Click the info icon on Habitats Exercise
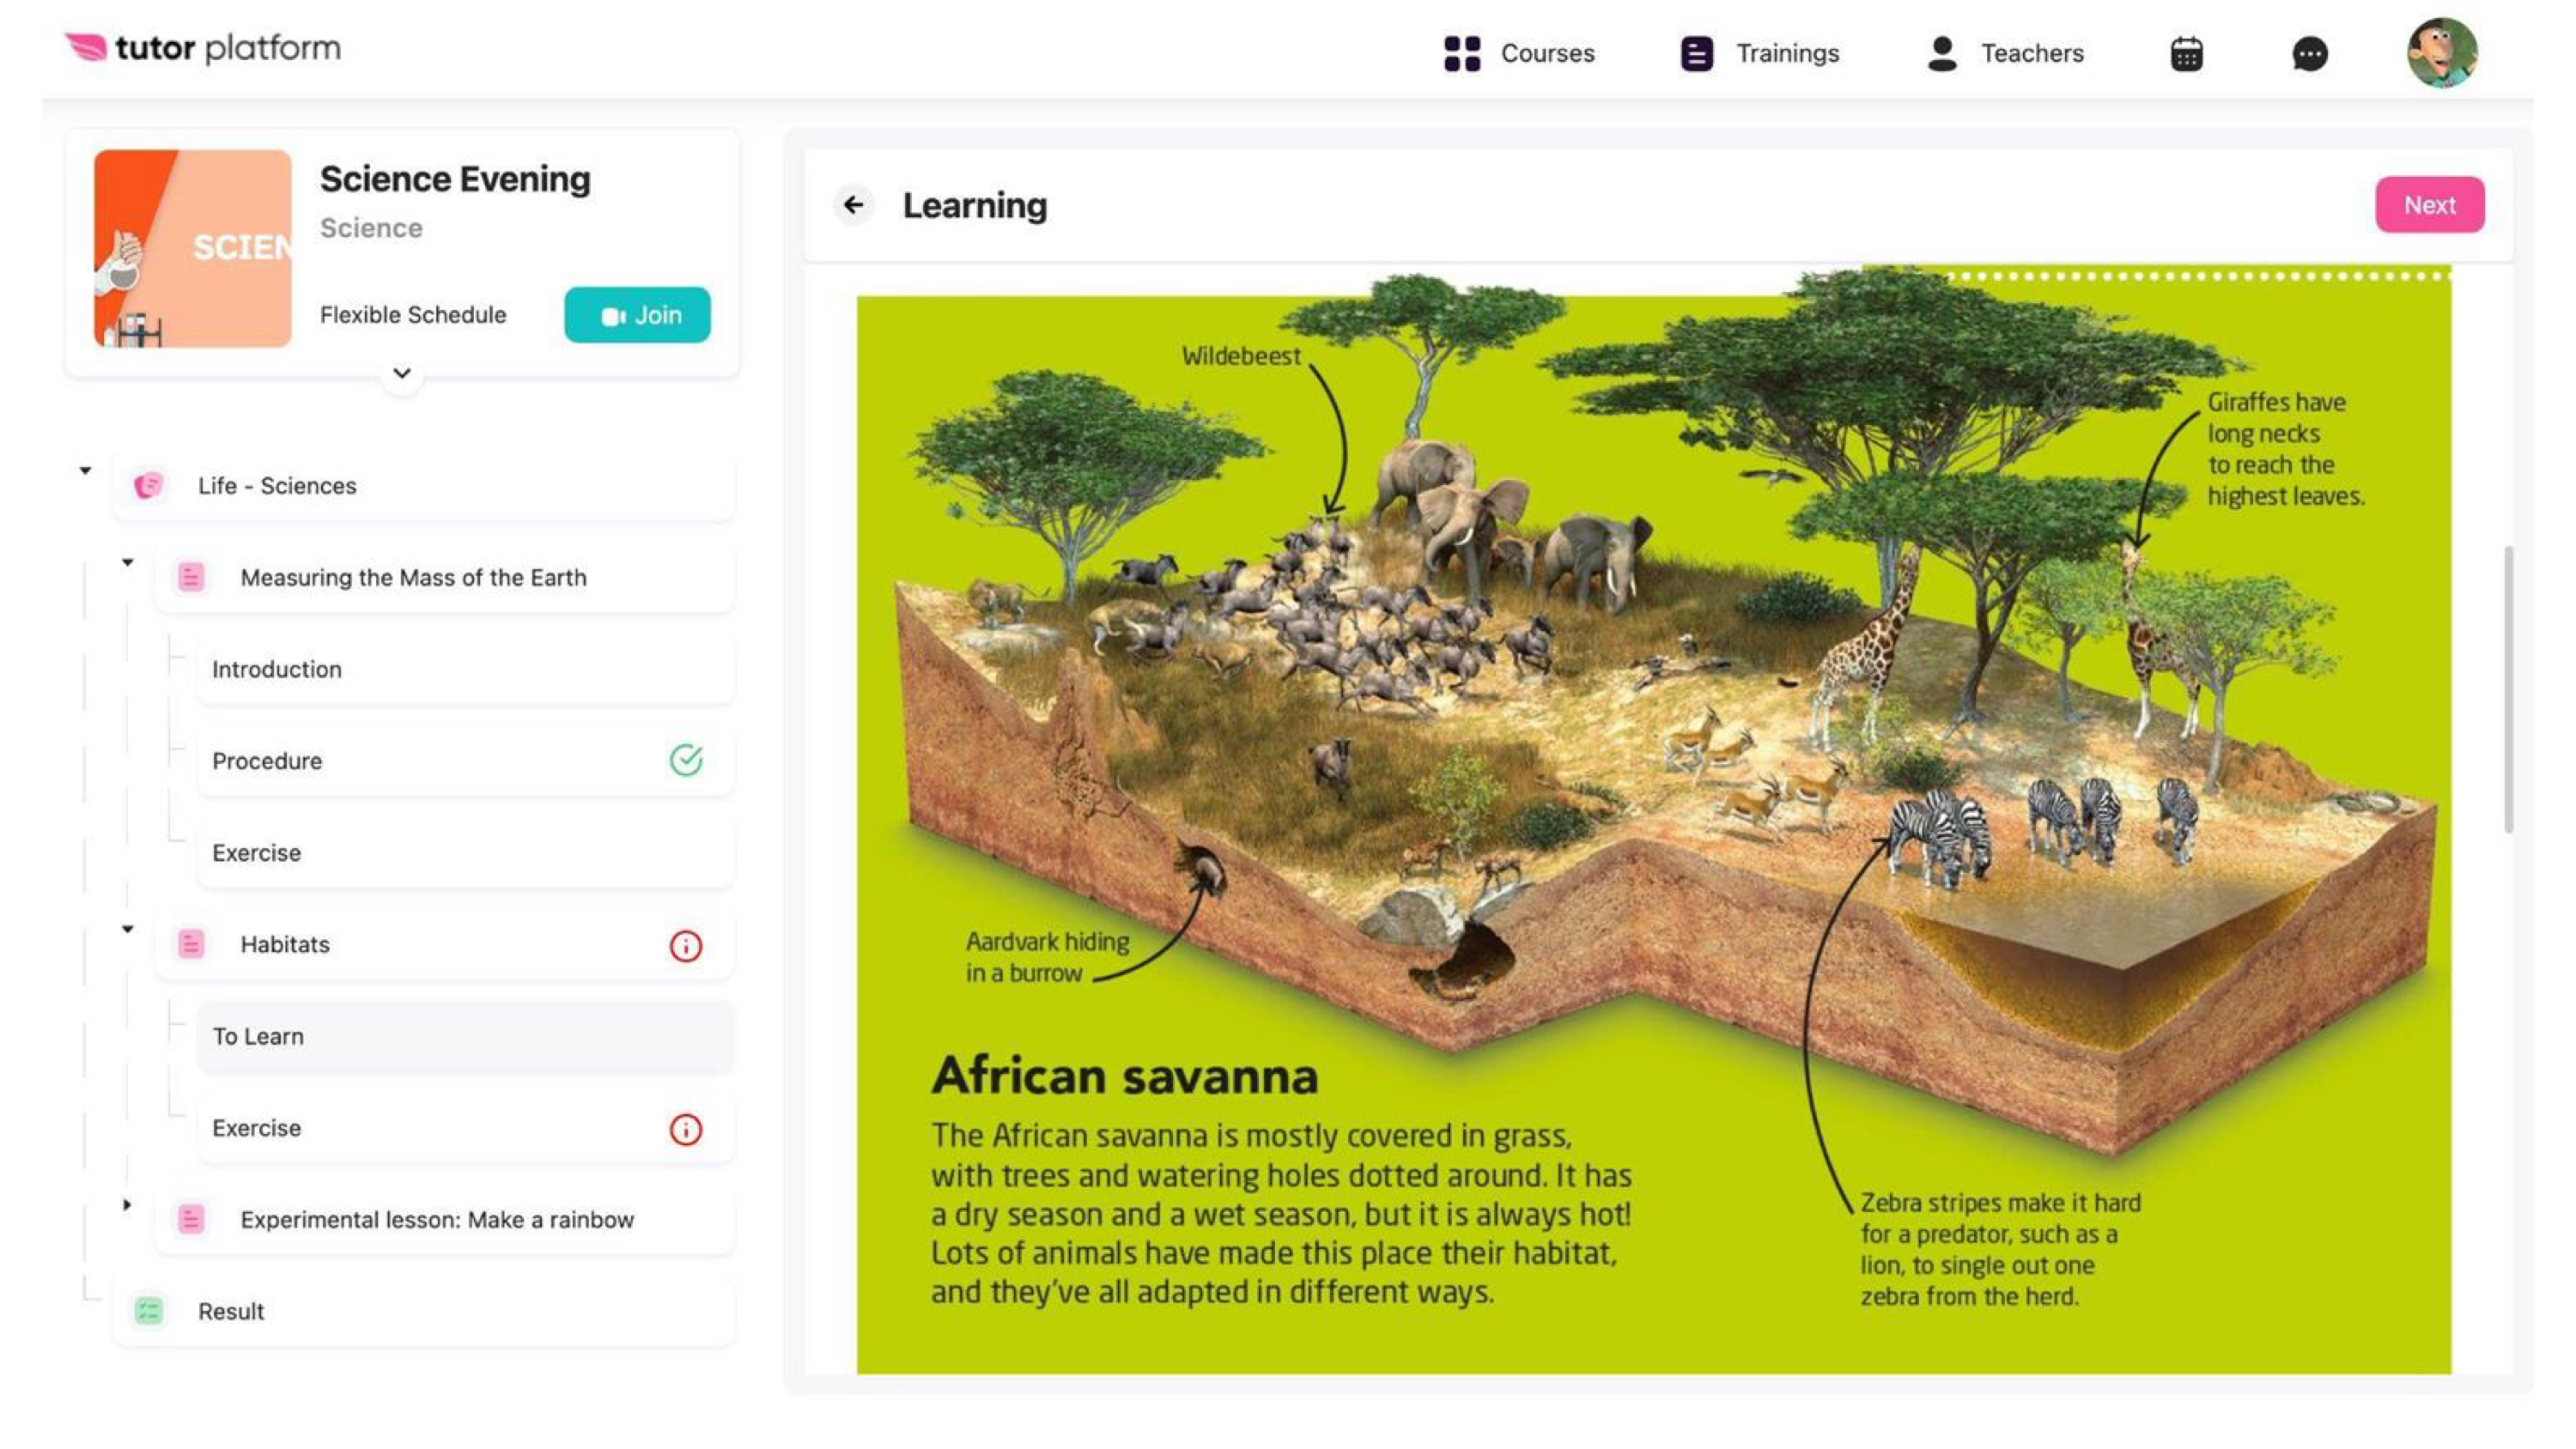The width and height of the screenshot is (2576, 1449). tap(686, 1129)
